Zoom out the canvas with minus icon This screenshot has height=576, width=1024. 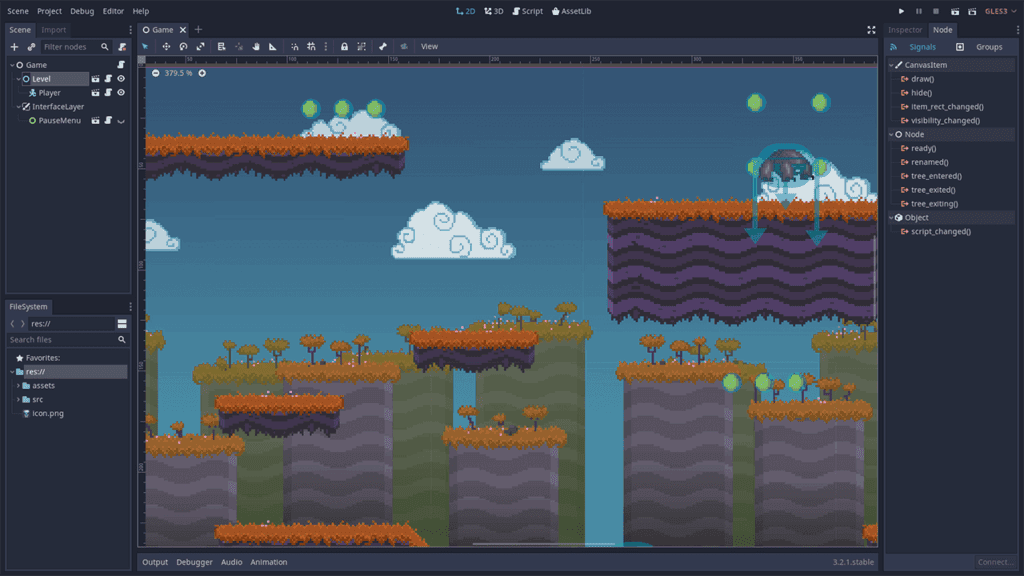[155, 73]
